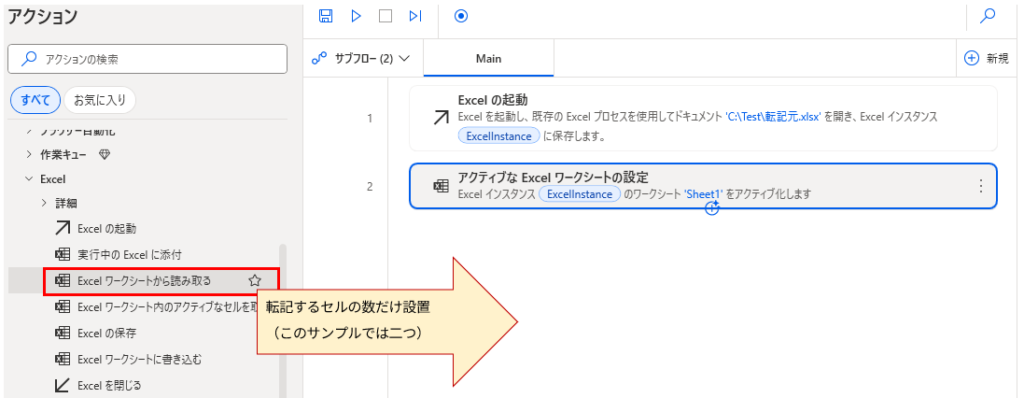Select step 1 Excel の起動 card

click(703, 118)
